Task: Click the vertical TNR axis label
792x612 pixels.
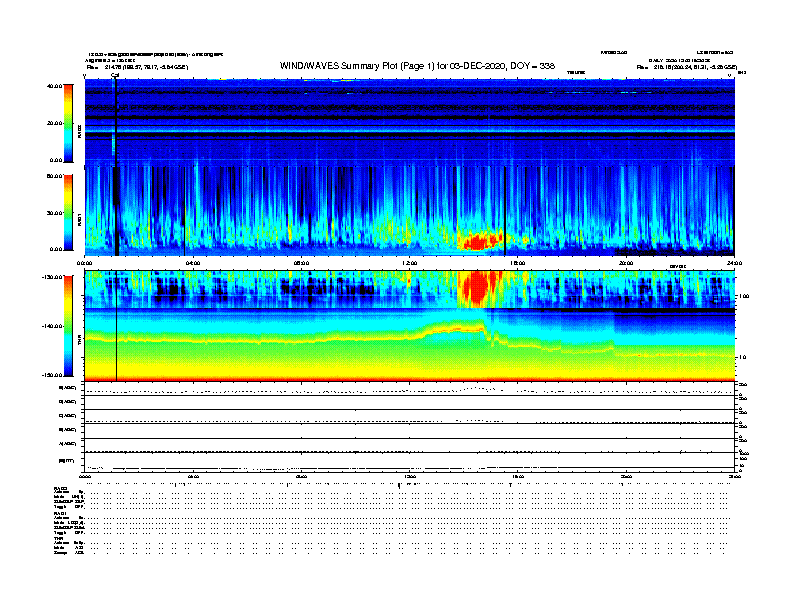Action: coord(80,341)
